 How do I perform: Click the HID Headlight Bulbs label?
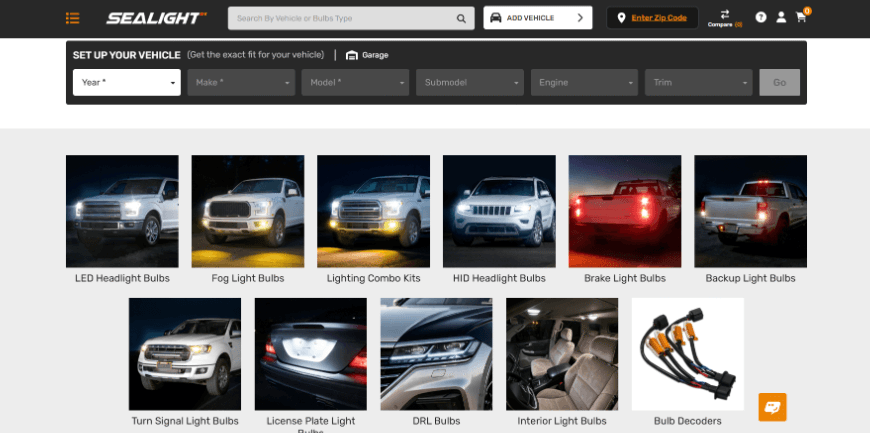(499, 278)
